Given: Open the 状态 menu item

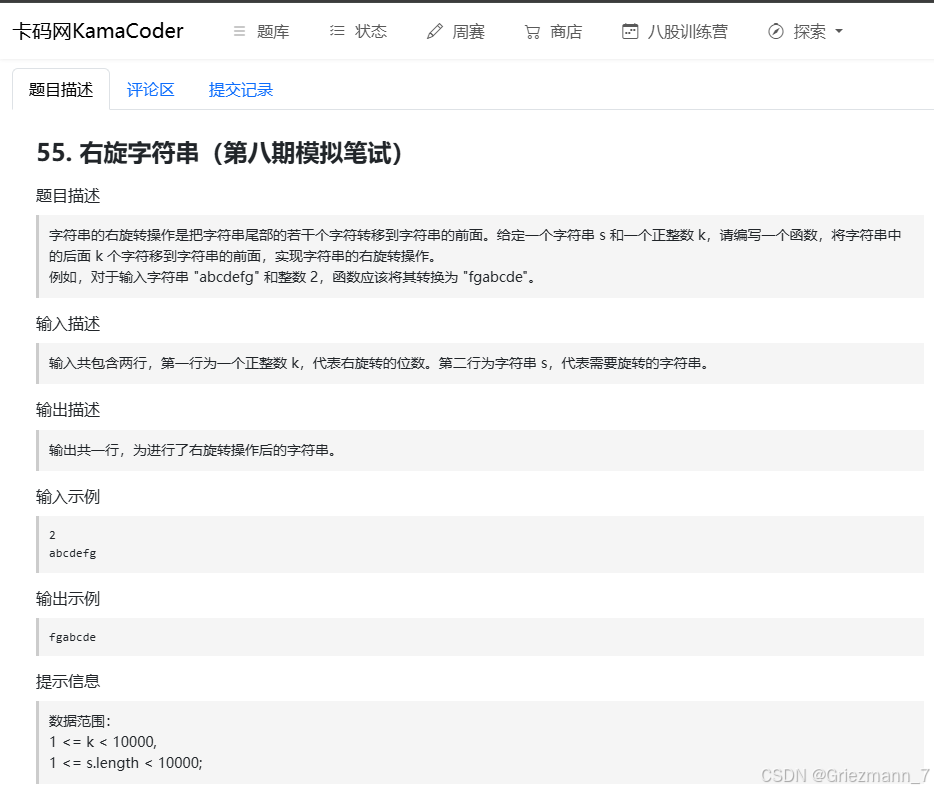Looking at the screenshot, I should click(x=371, y=31).
